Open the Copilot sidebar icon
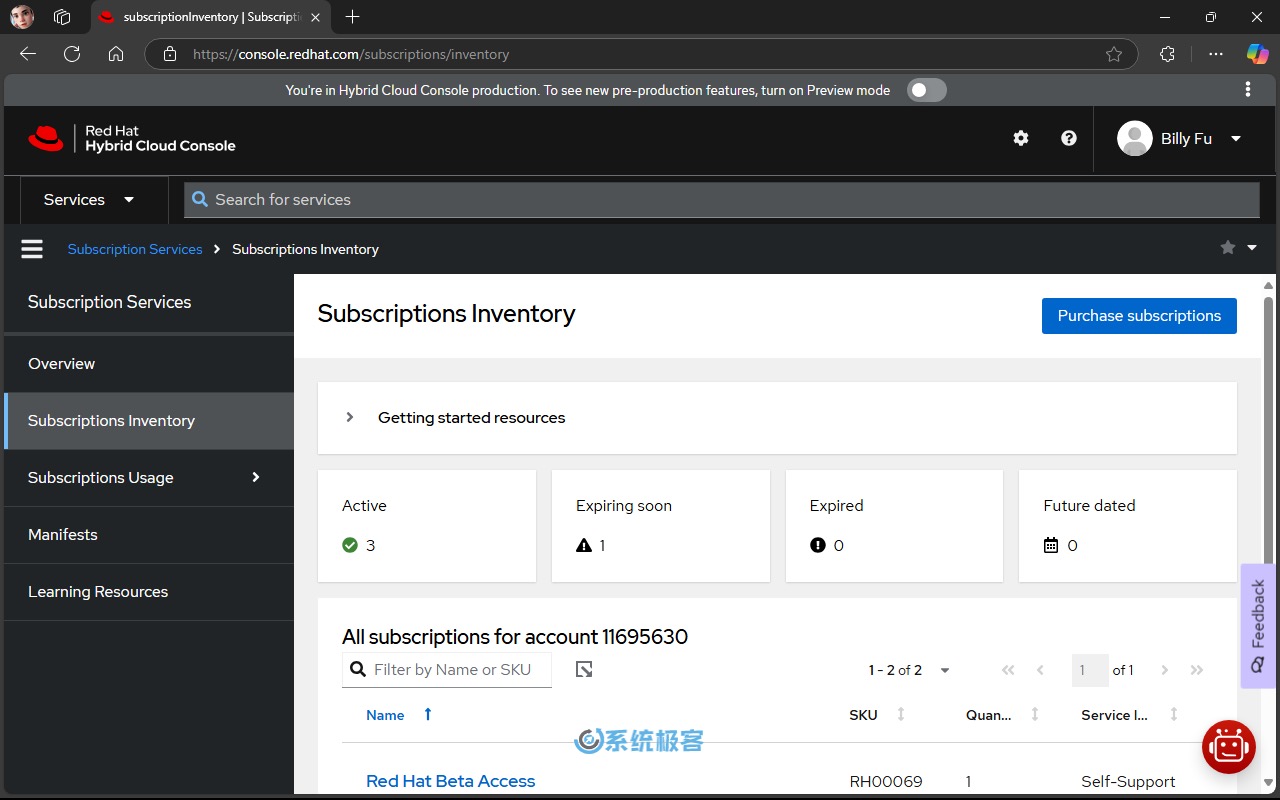 [x=1257, y=54]
